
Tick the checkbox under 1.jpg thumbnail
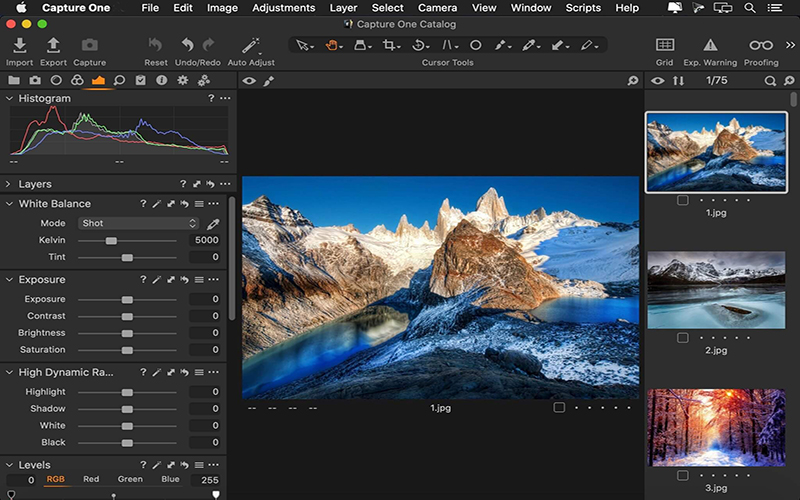click(x=682, y=200)
